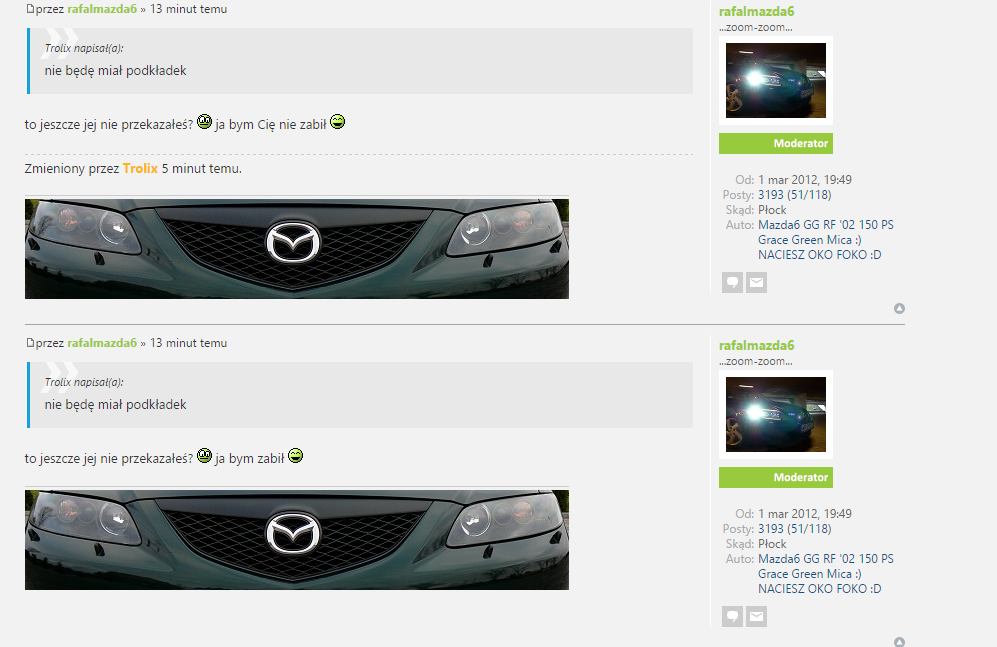Click the email envelope icon in second profile
Viewport: 997px width, 647px height.
(757, 617)
